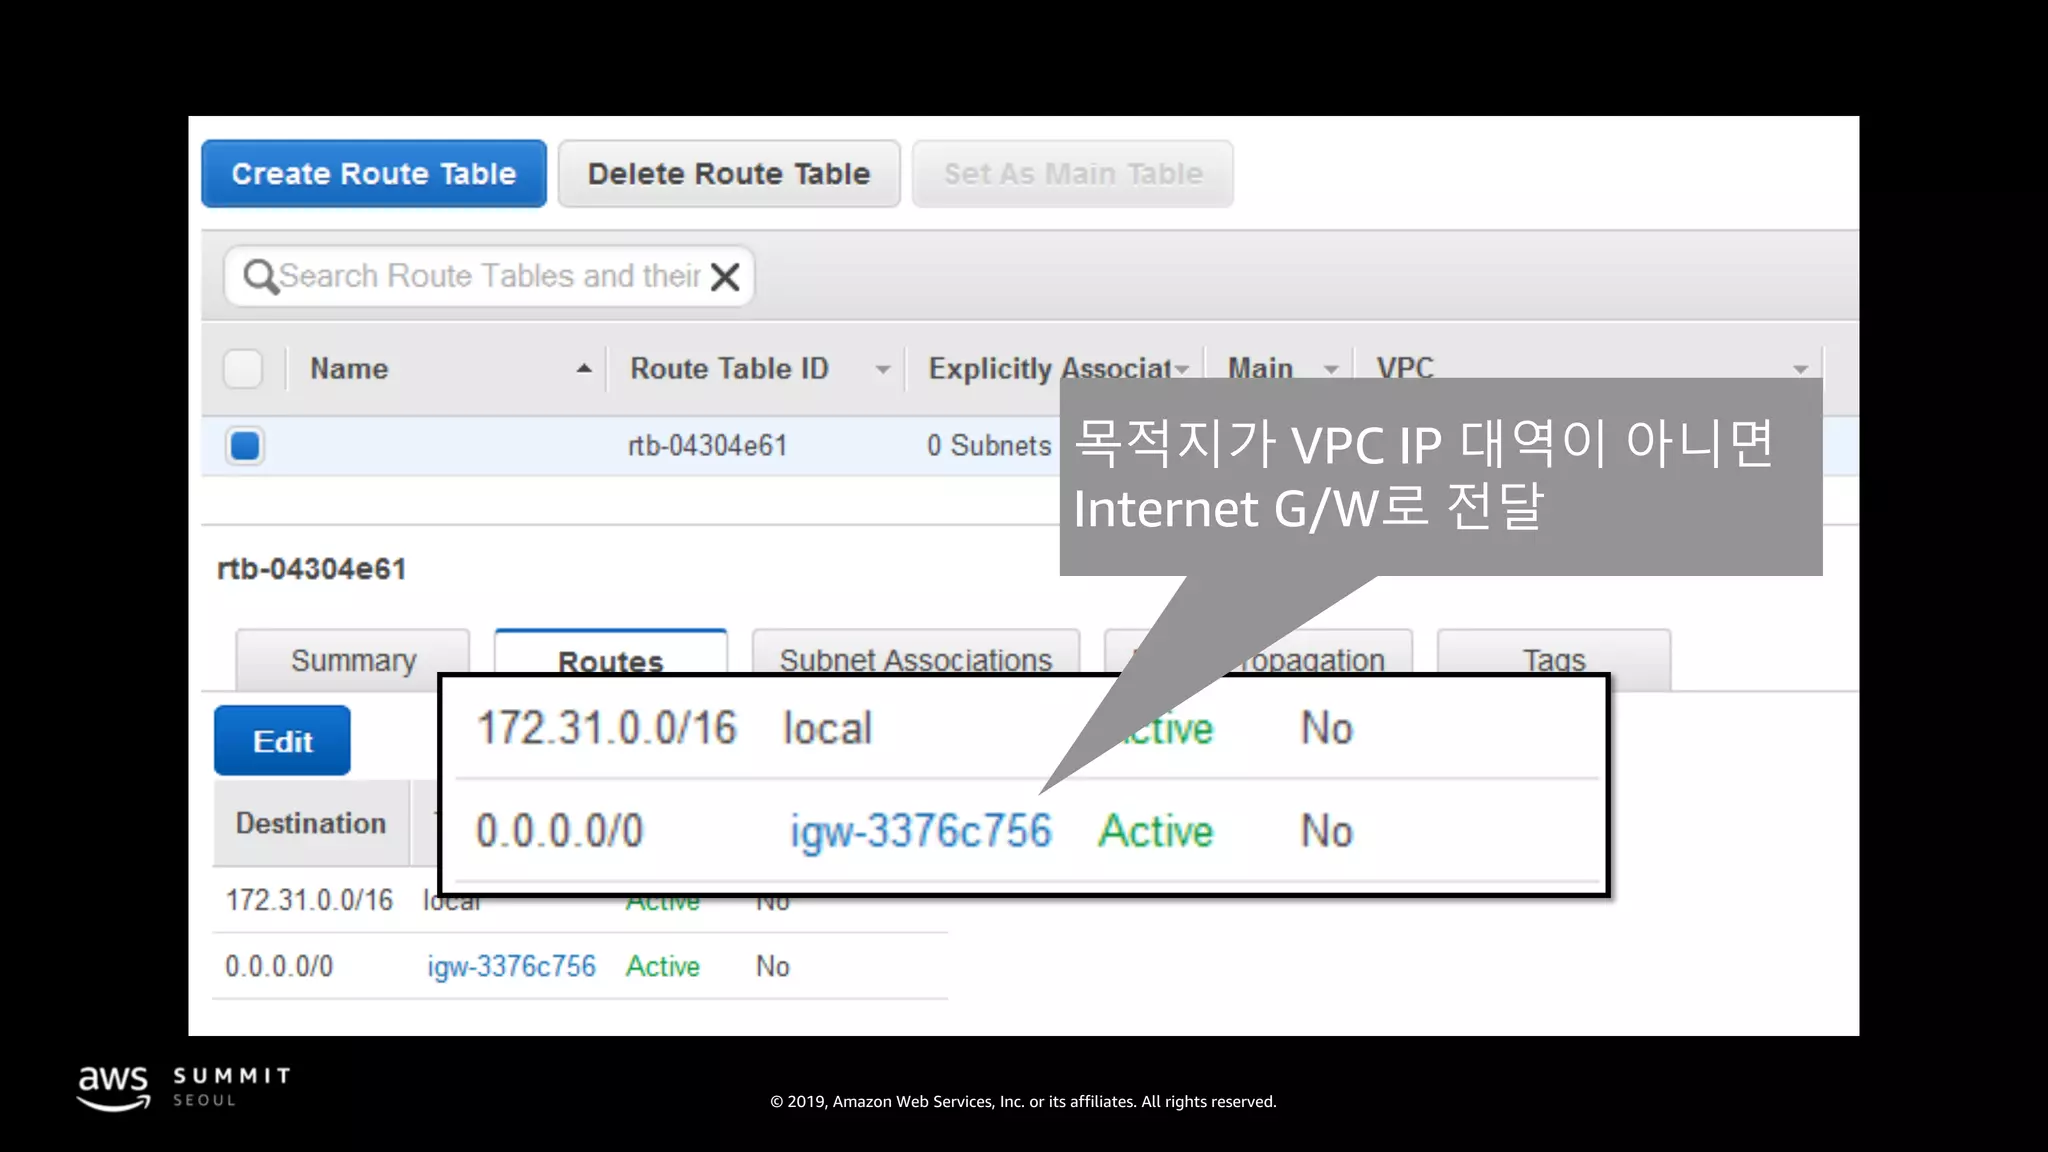Click the Edit routes button

[x=282, y=741]
